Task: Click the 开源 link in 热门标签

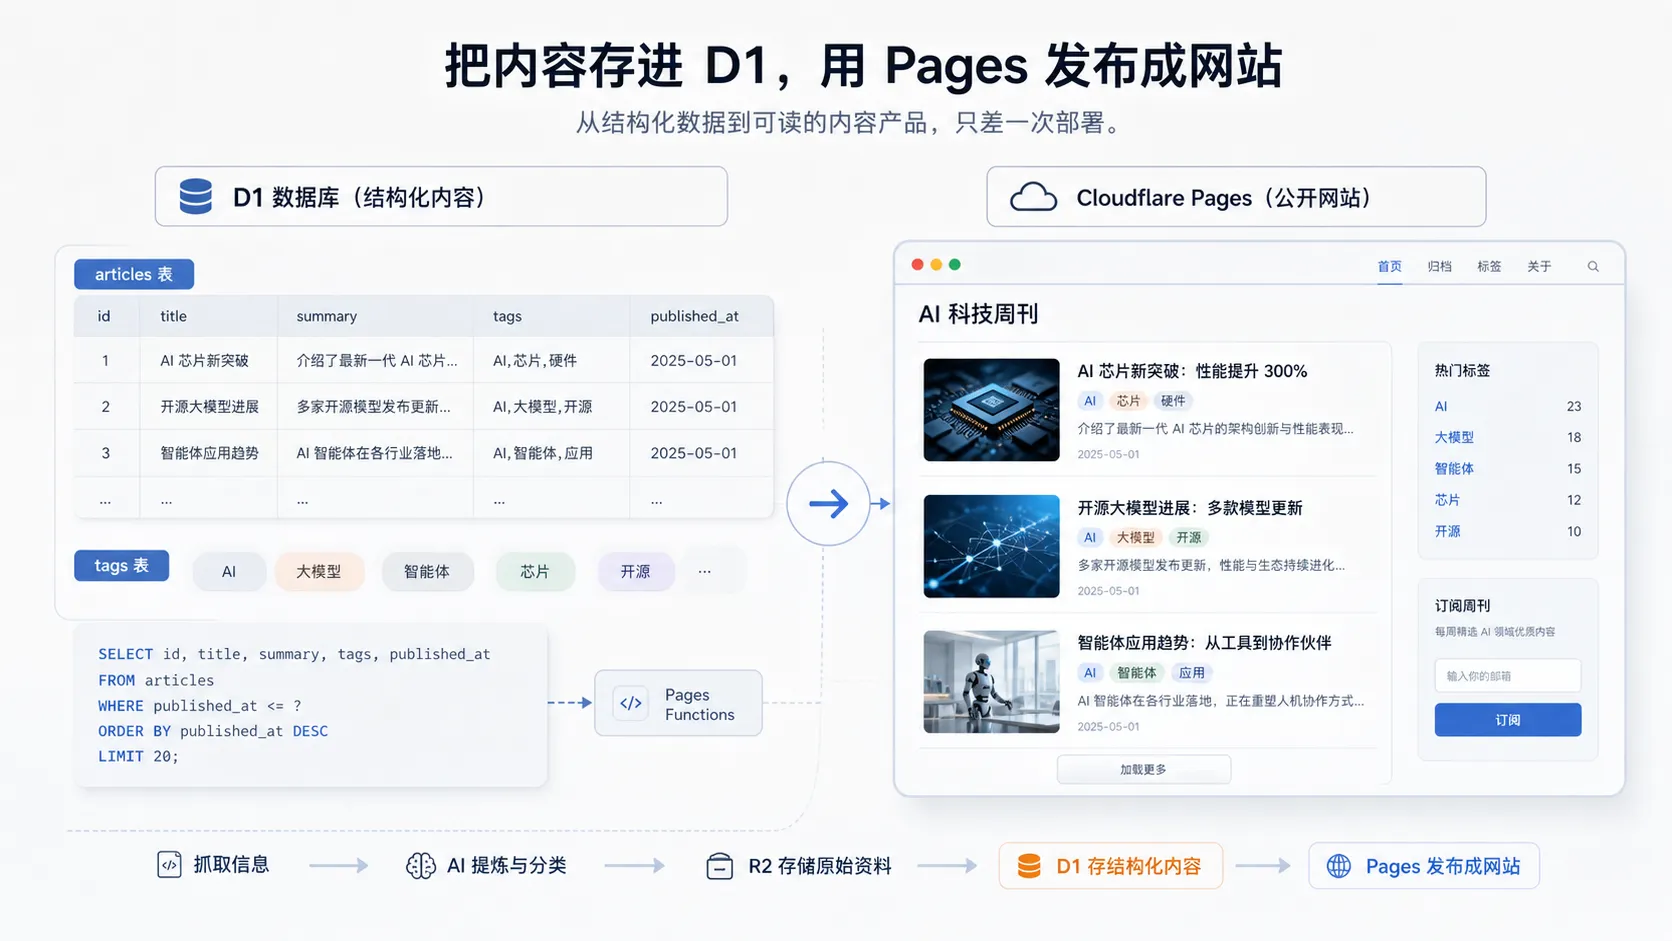Action: (1447, 532)
